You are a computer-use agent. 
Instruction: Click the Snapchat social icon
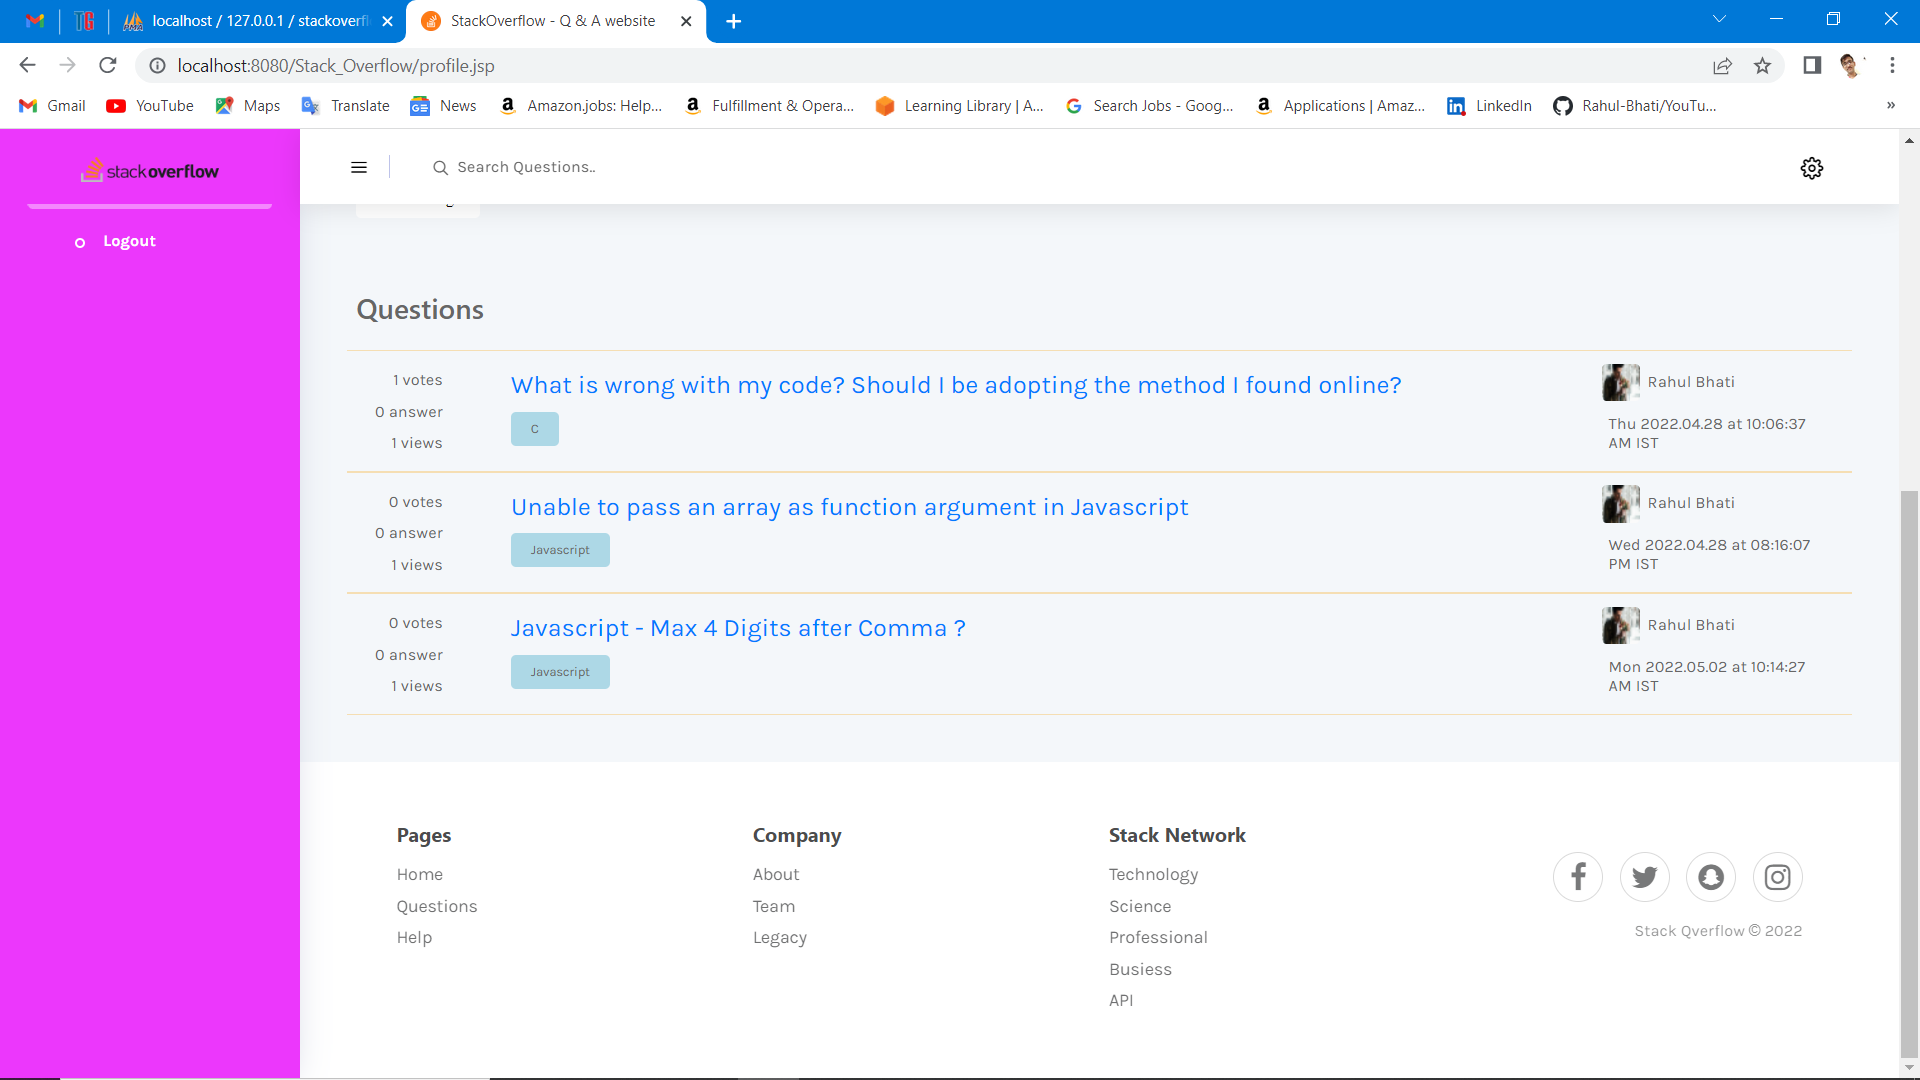tap(1711, 877)
